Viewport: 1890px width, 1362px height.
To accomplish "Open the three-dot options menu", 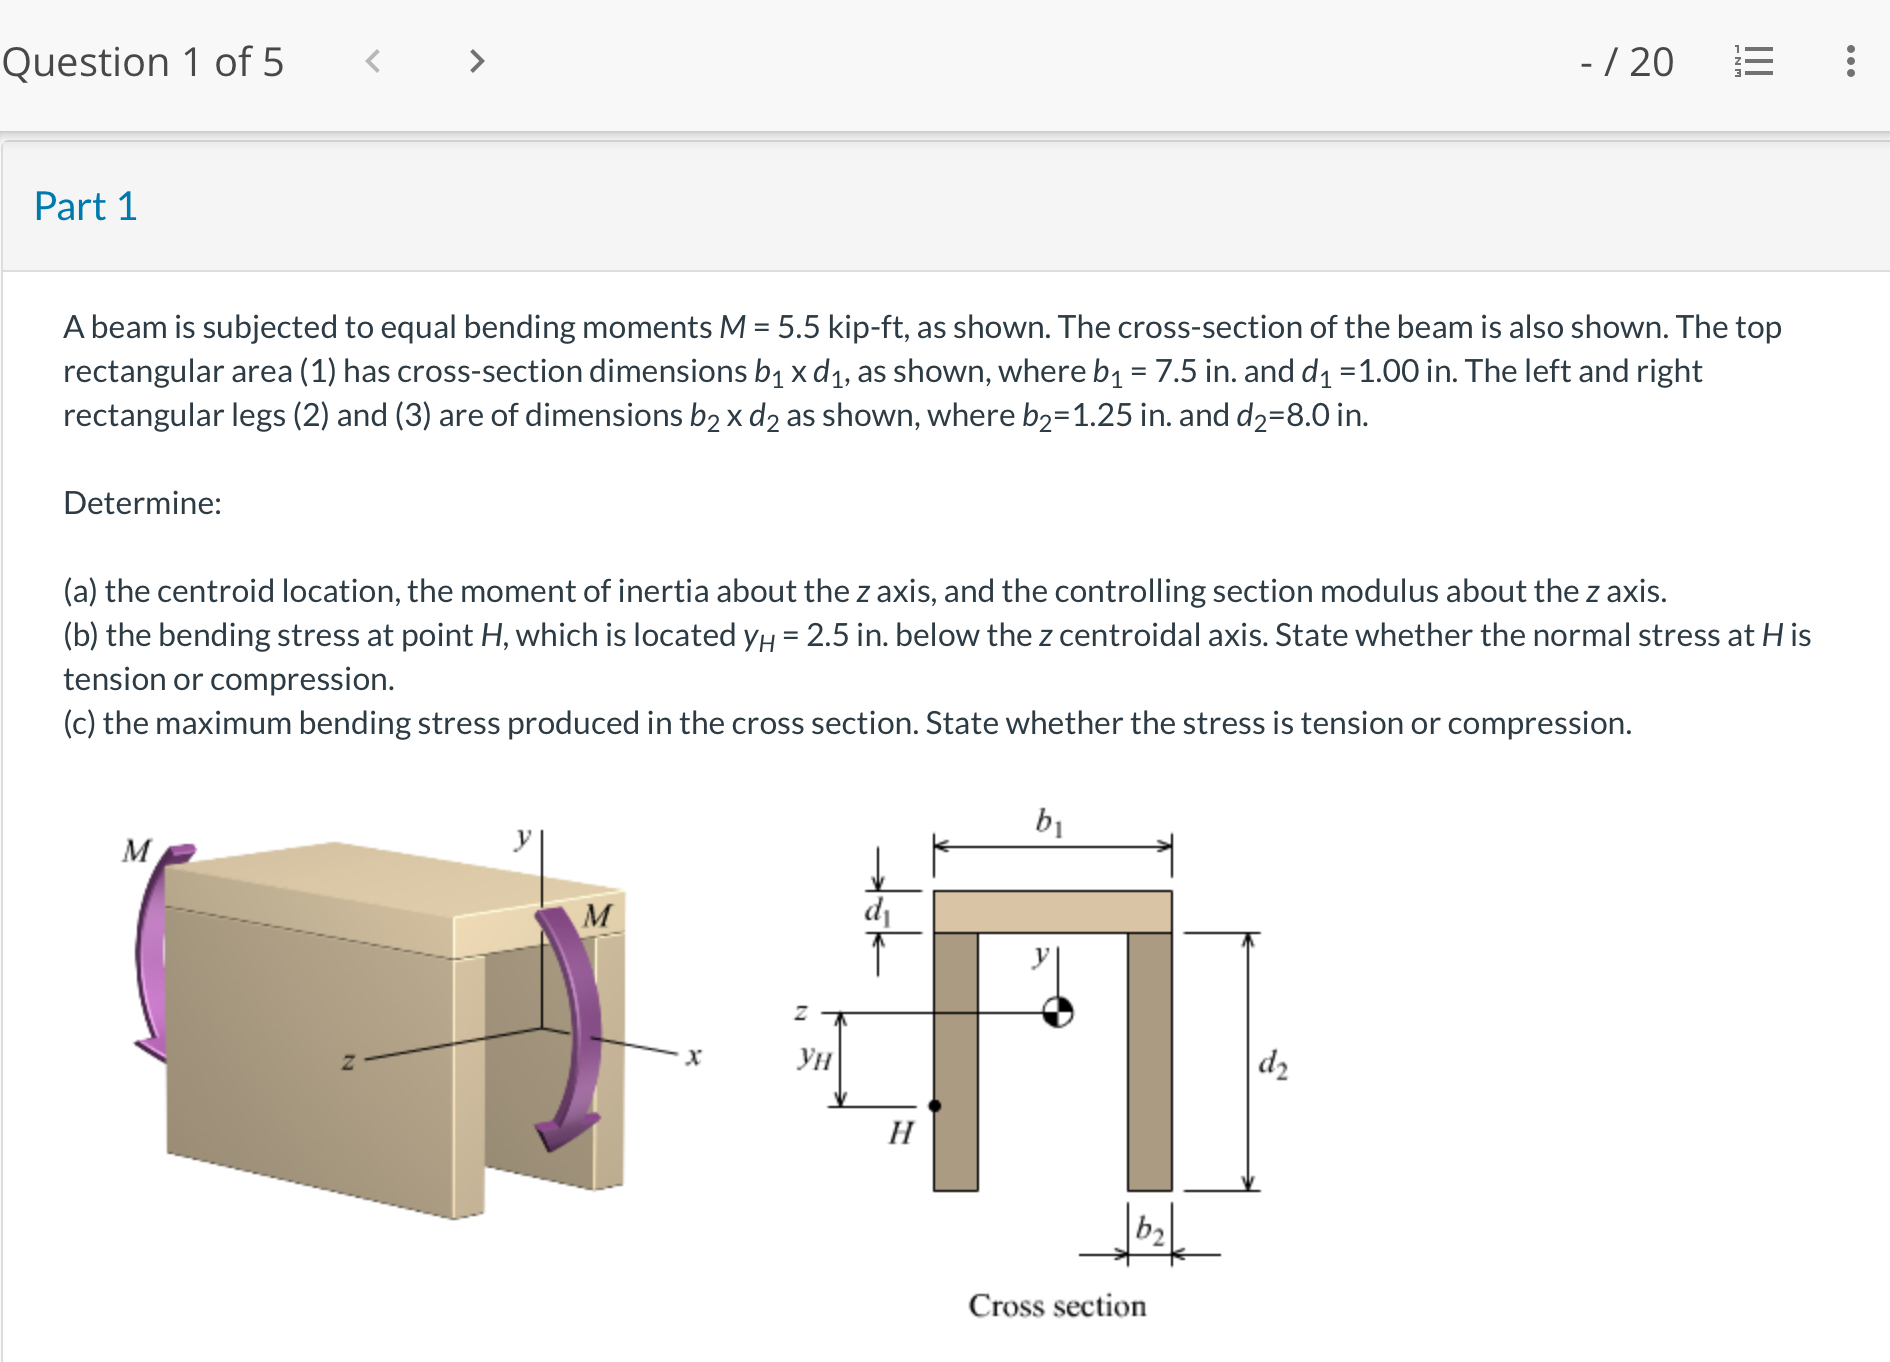I will point(1851,62).
